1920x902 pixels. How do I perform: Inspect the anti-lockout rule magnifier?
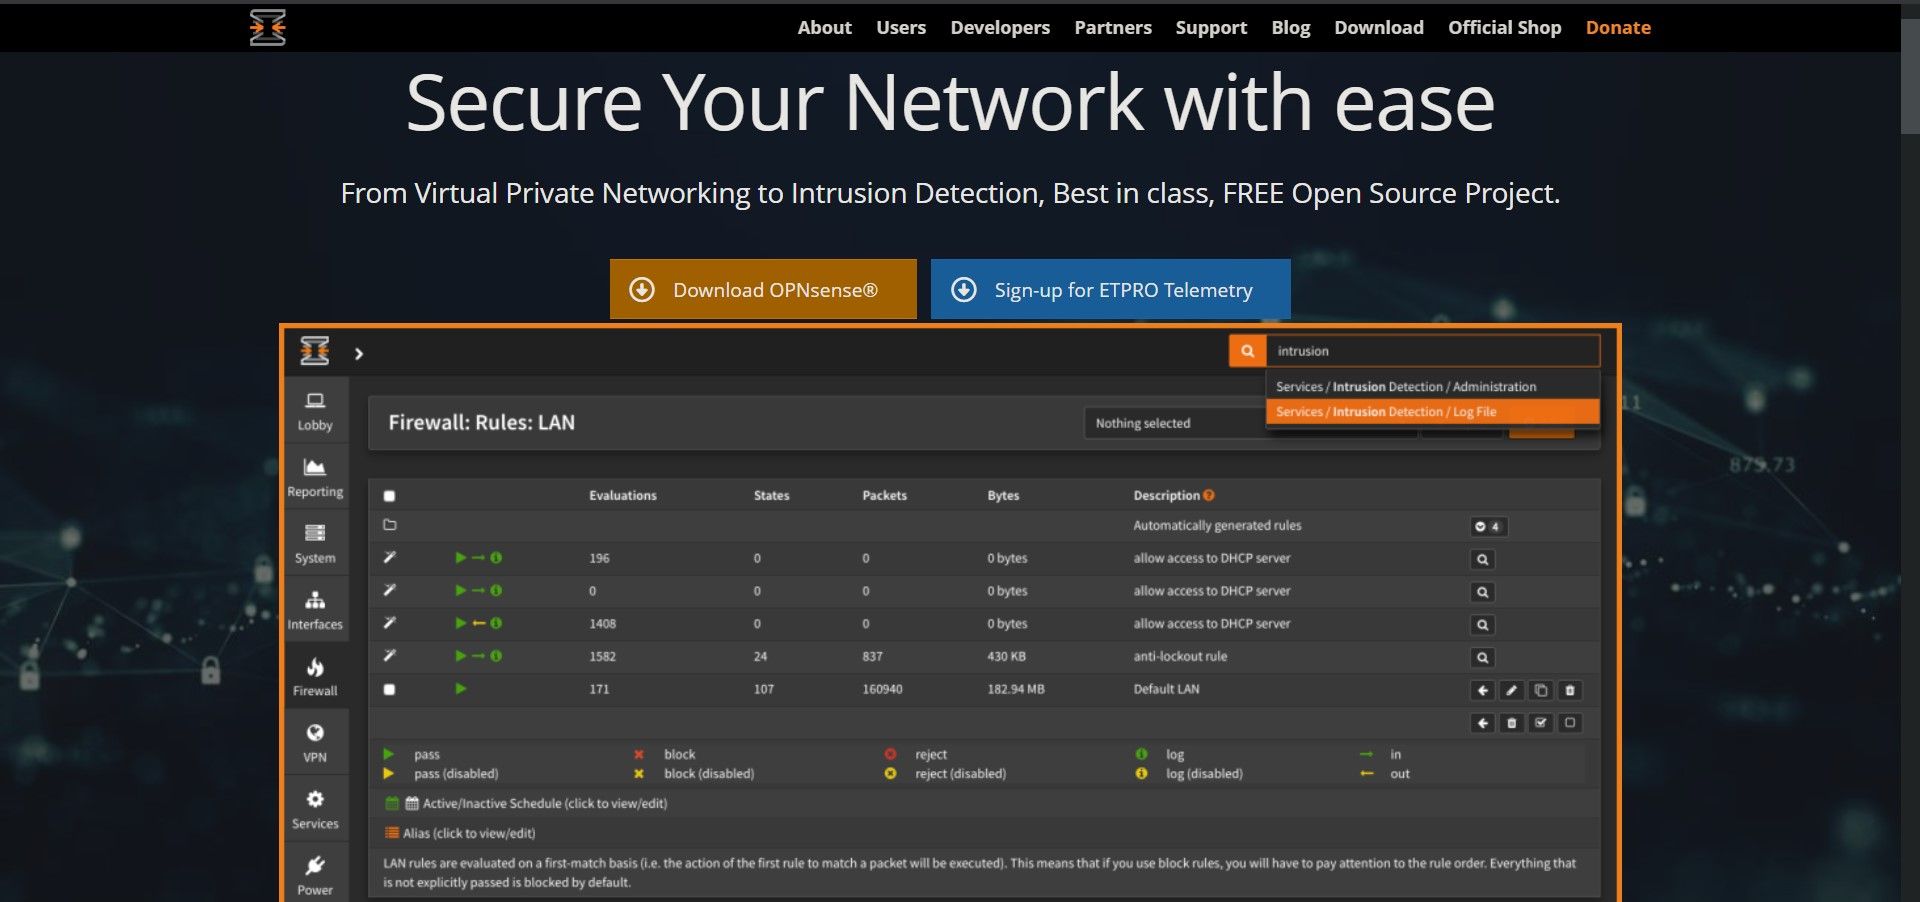(x=1483, y=657)
